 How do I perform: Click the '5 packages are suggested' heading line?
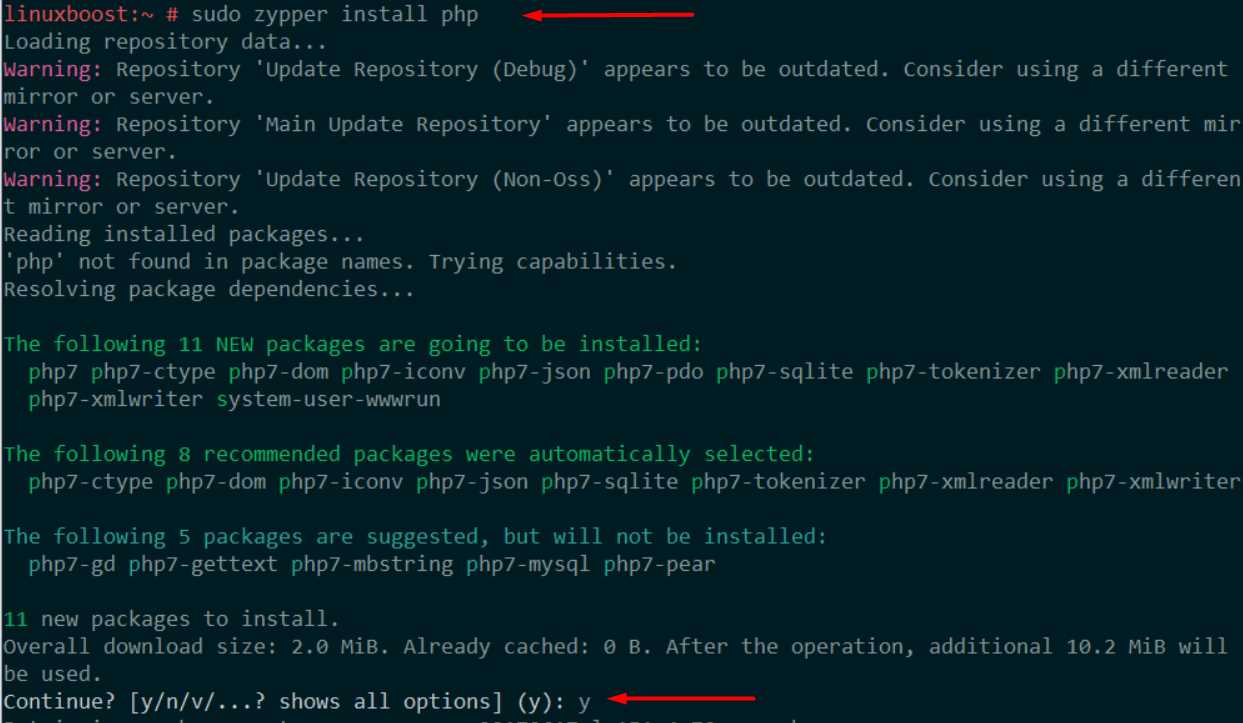point(415,537)
